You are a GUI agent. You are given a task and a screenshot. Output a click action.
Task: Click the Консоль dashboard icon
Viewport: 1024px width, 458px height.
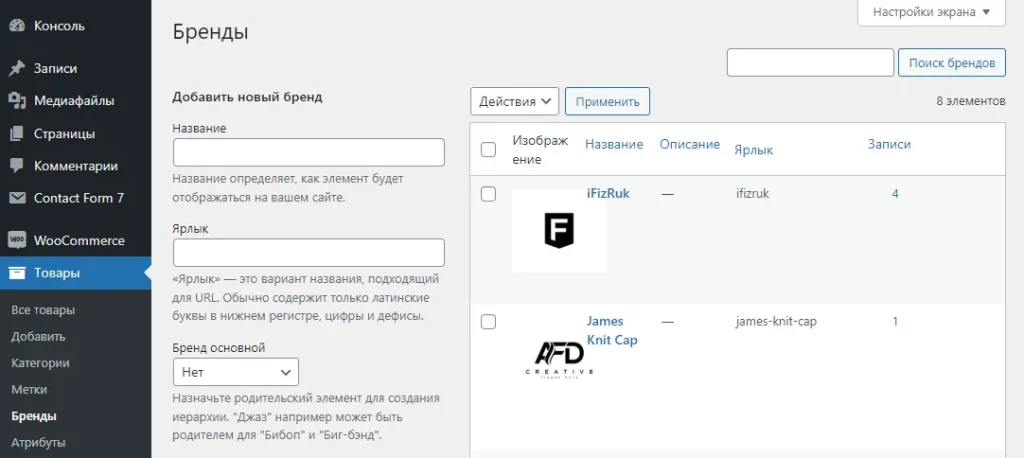(18, 27)
